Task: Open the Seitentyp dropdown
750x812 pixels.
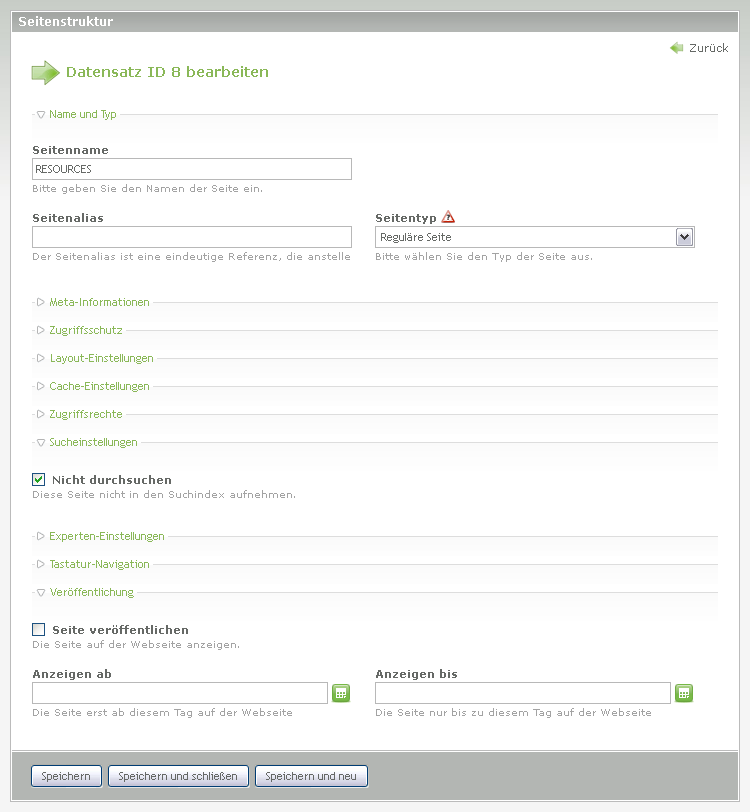Action: point(684,237)
